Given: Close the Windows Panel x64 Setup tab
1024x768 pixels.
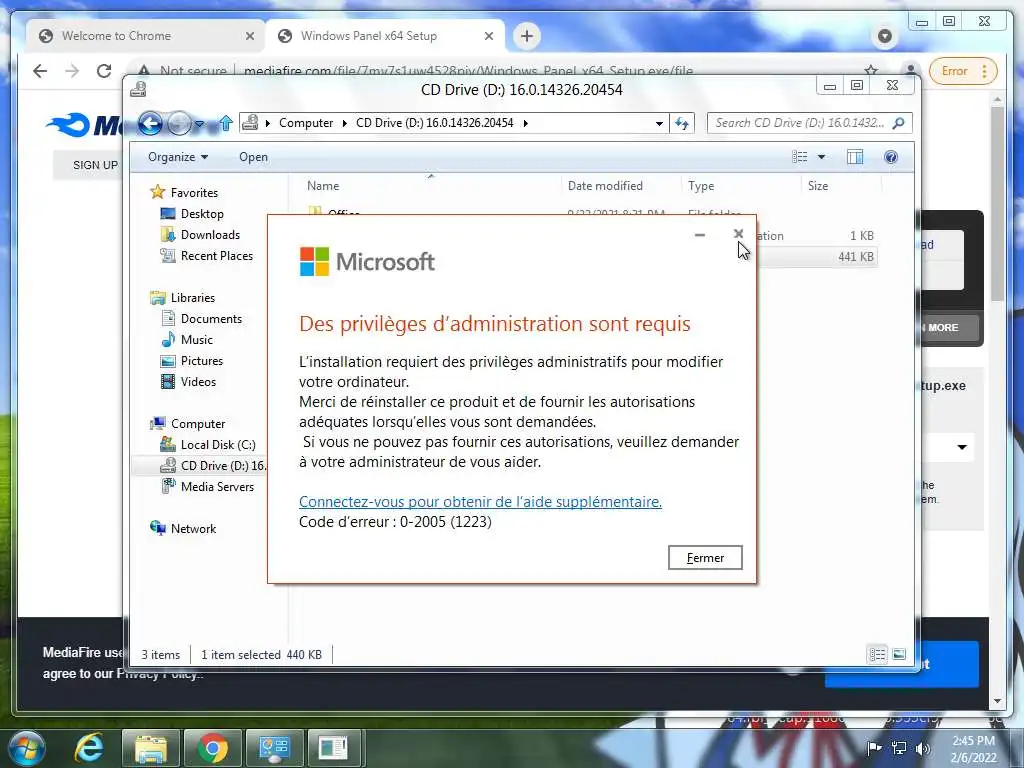Looking at the screenshot, I should tap(488, 36).
